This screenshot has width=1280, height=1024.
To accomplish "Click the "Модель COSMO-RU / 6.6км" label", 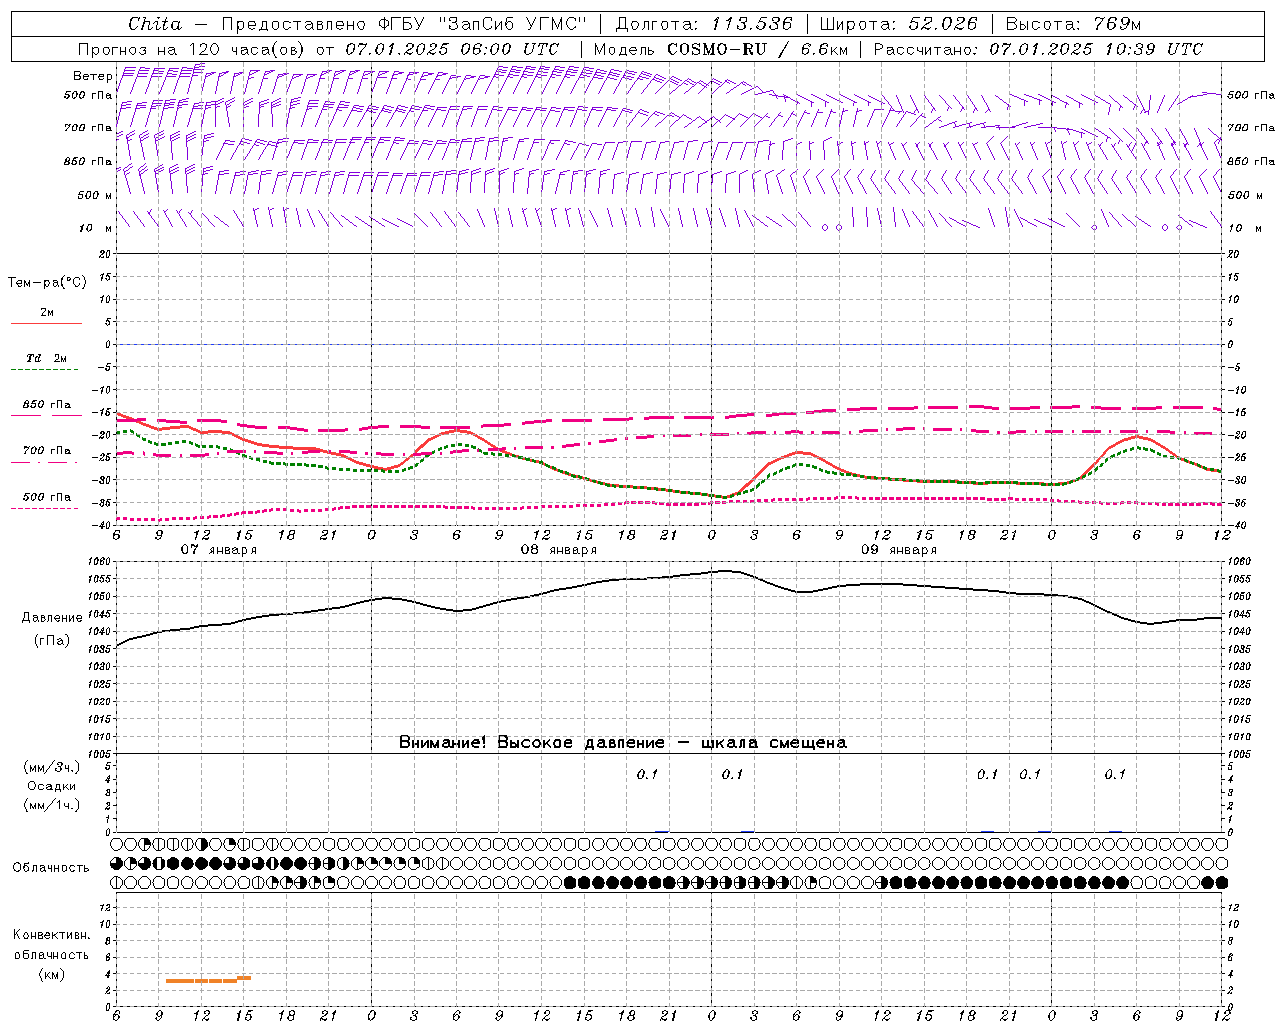I will coord(721,49).
